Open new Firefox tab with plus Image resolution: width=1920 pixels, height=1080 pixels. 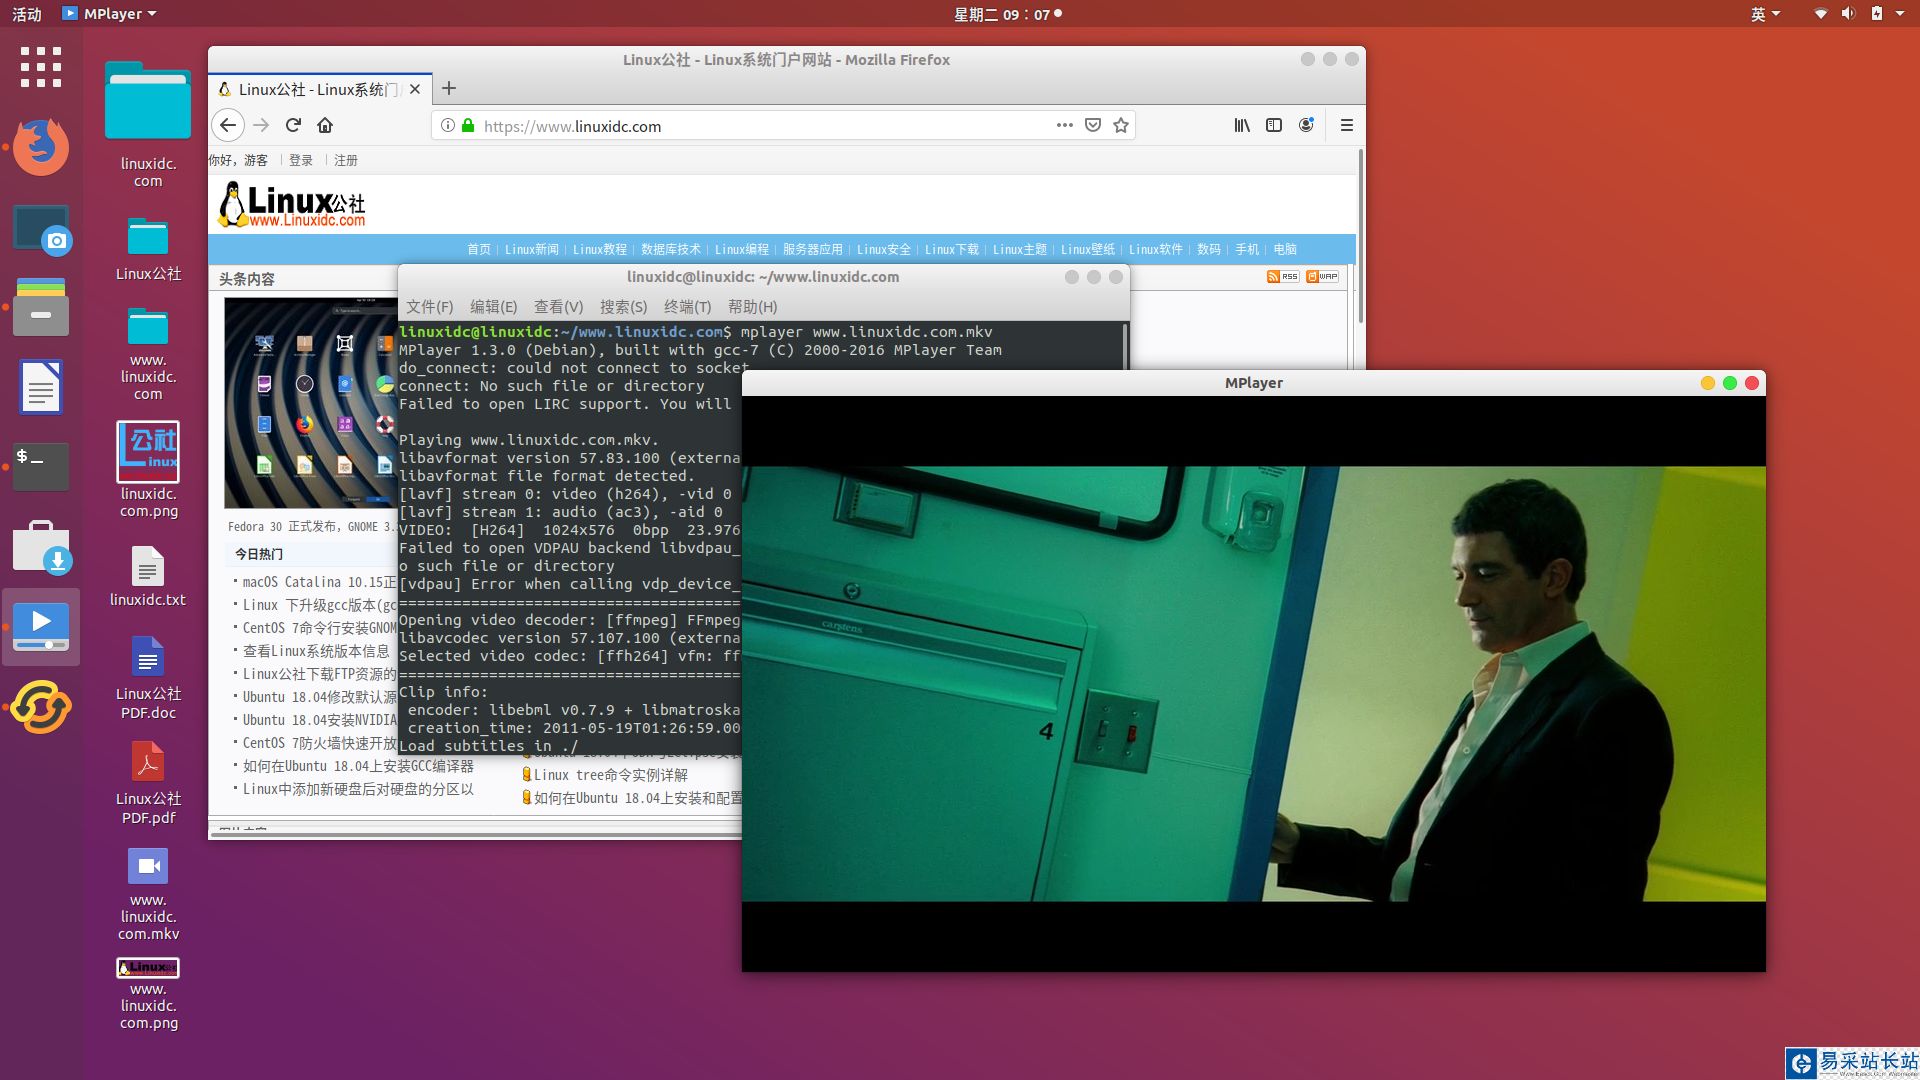pos(449,89)
